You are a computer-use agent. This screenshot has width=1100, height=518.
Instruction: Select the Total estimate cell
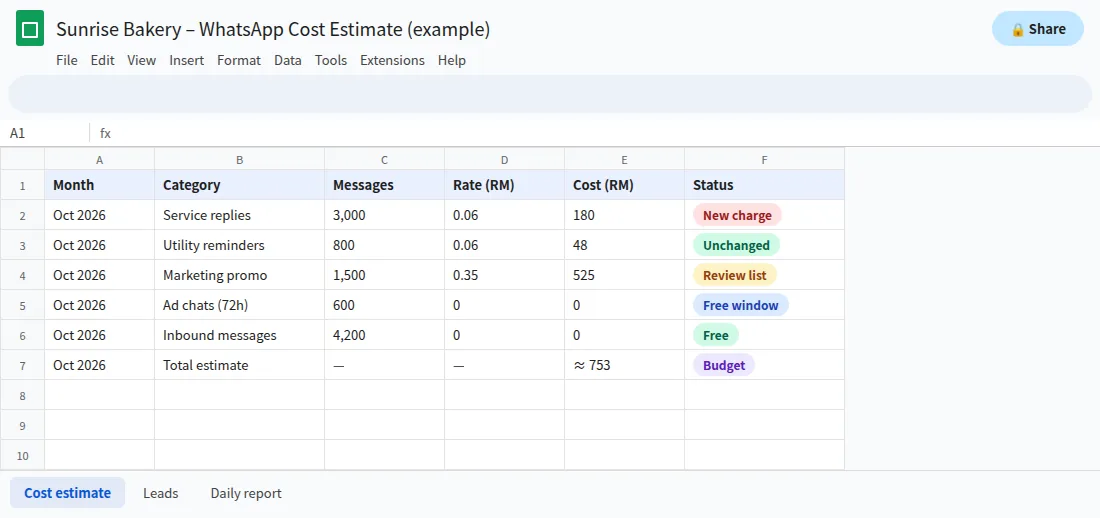(239, 365)
